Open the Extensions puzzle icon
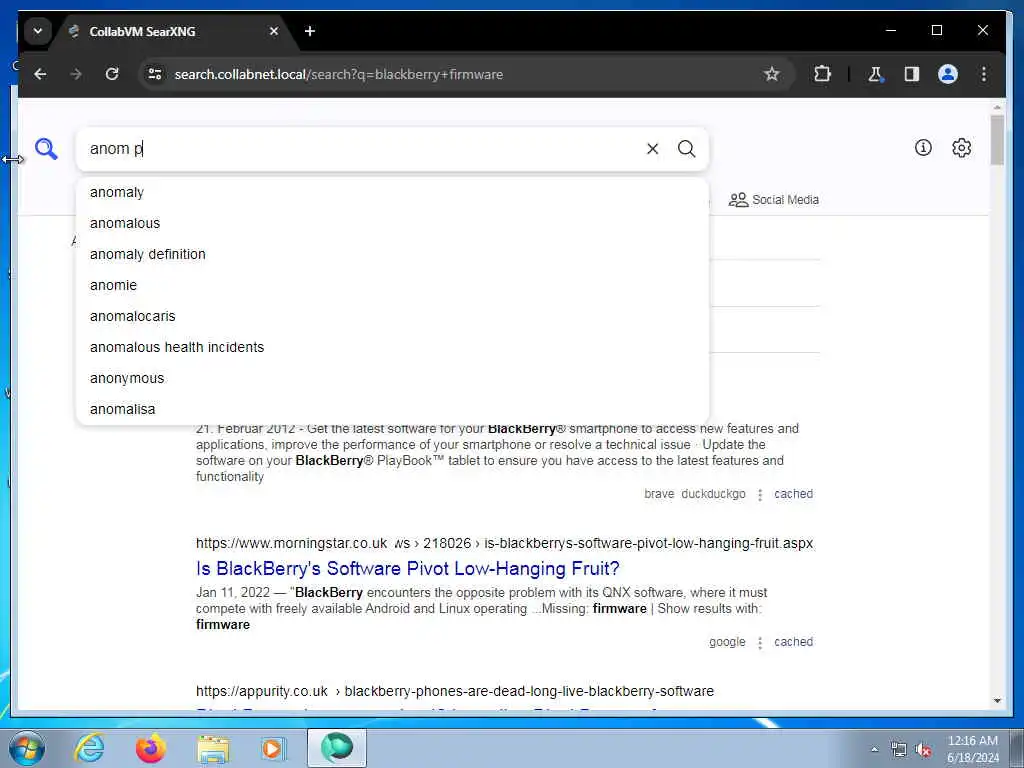1024x768 pixels. click(x=822, y=74)
